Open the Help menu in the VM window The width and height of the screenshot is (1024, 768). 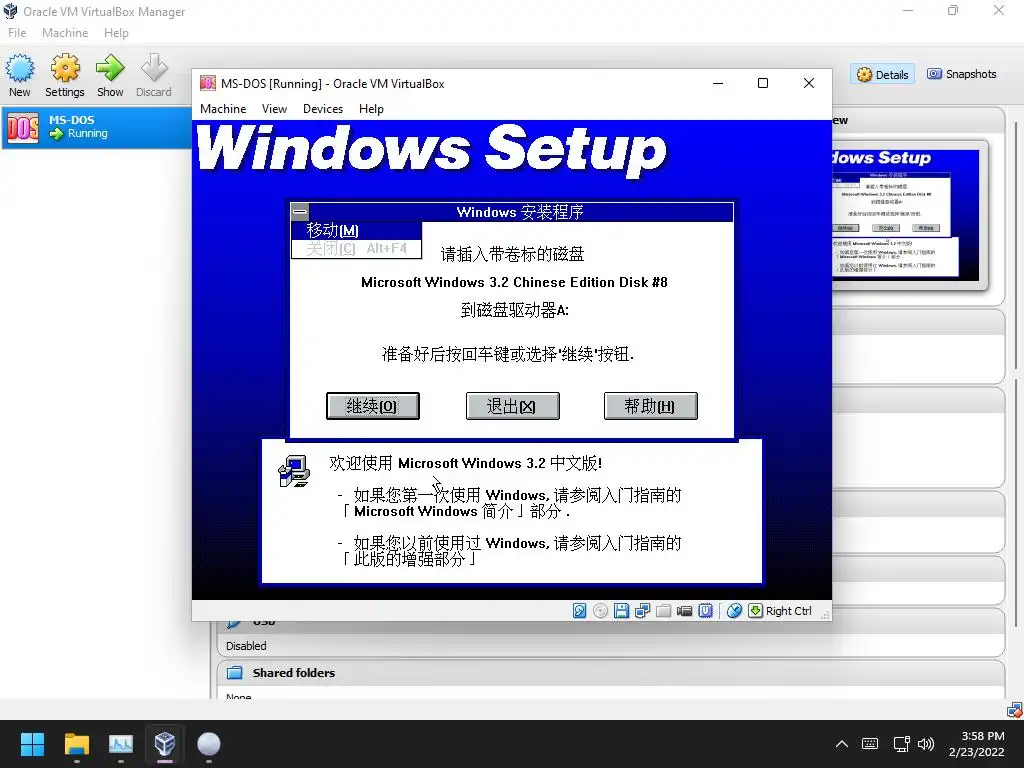(x=371, y=109)
